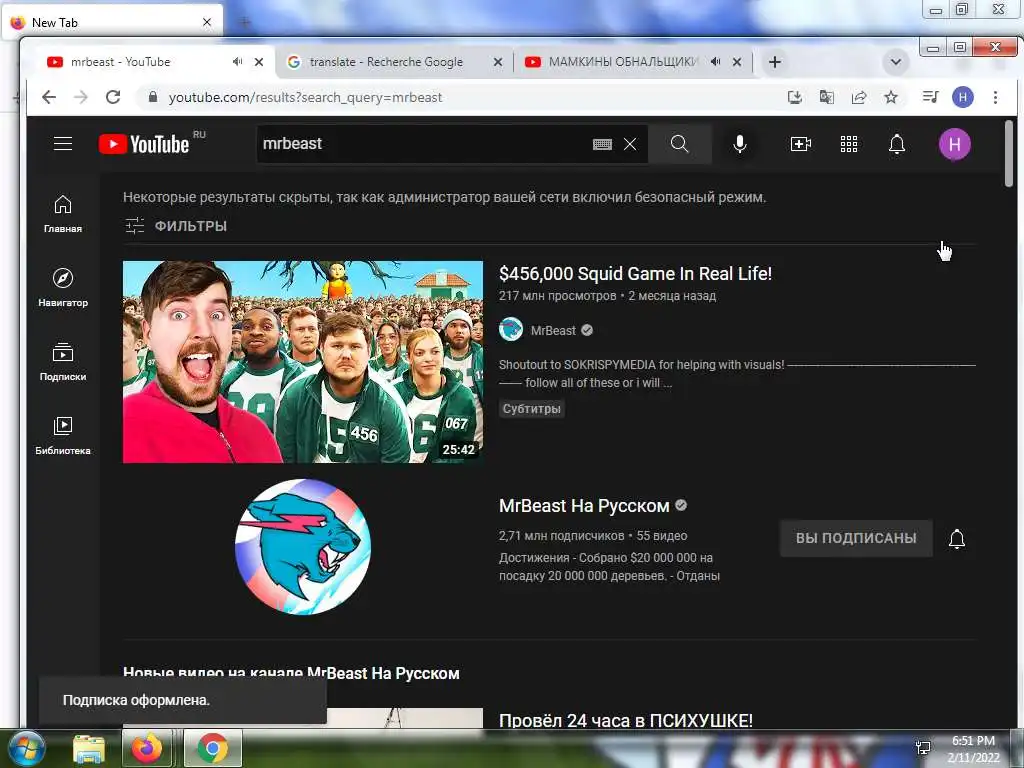Open the tab search dropdown chevron

tap(896, 62)
